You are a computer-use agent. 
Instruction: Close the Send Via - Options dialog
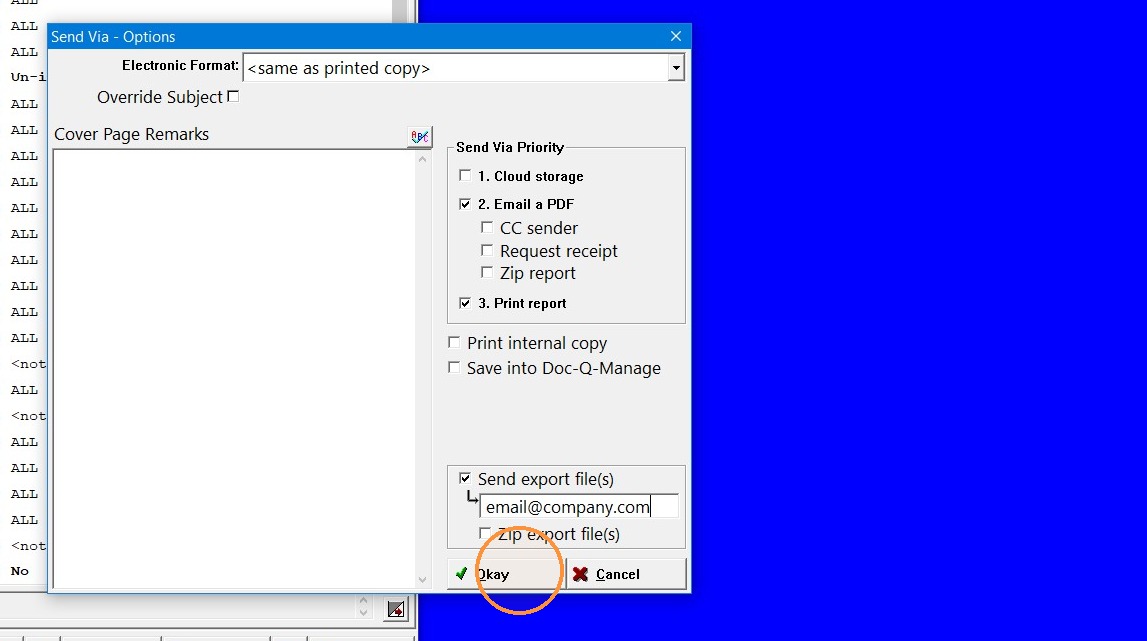click(676, 37)
